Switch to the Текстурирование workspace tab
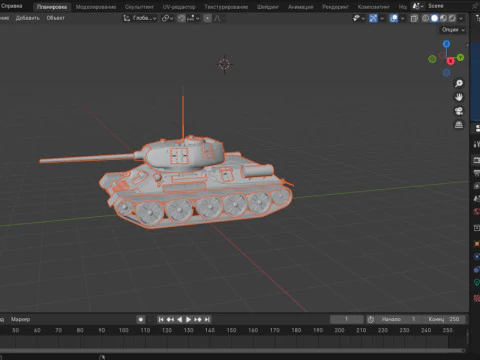 (226, 7)
